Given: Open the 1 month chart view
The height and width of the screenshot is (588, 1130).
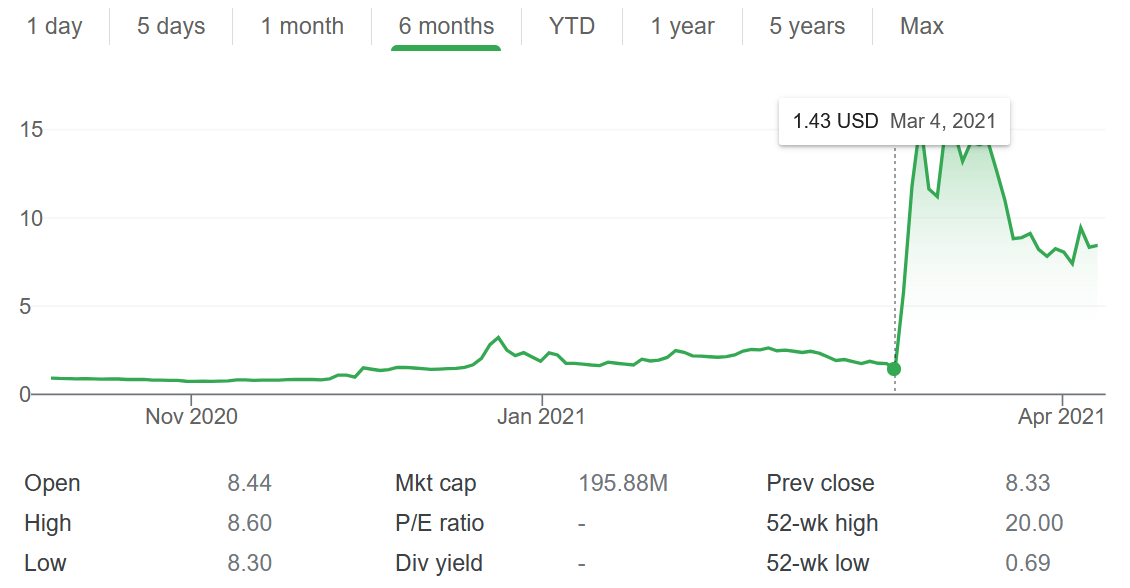Looking at the screenshot, I should [302, 26].
